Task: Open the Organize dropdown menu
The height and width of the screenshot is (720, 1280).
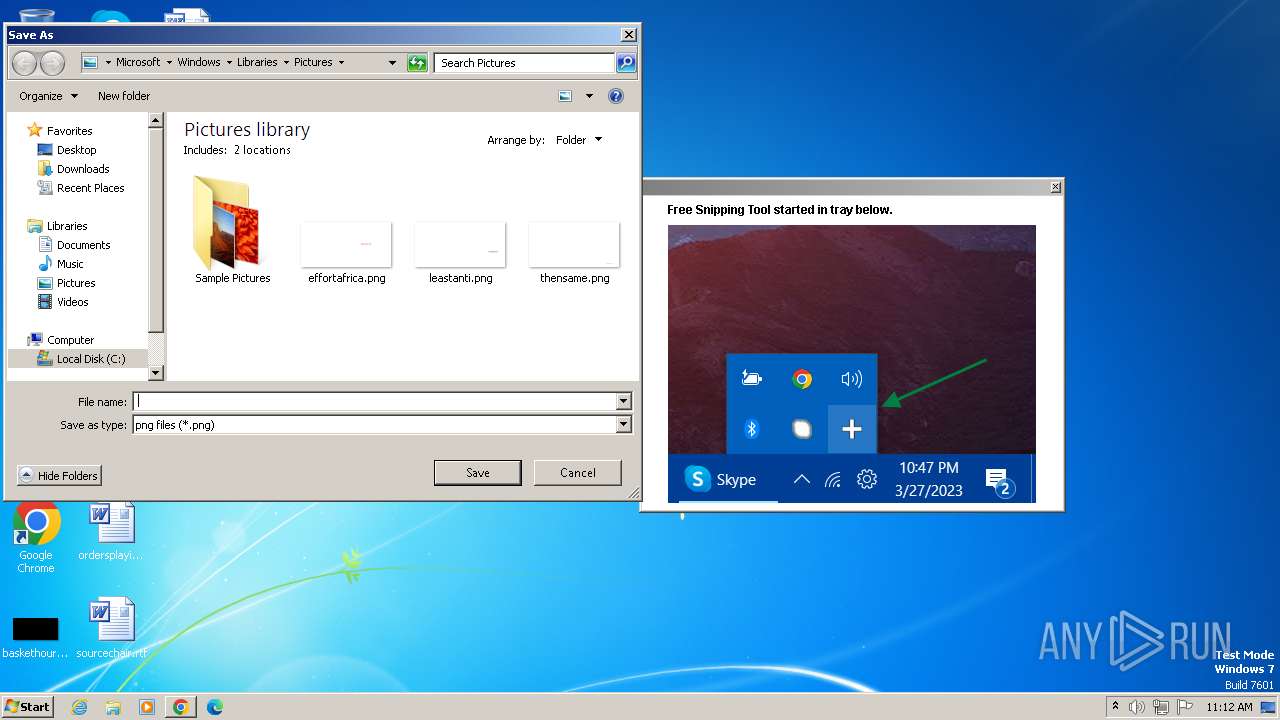Action: tap(48, 96)
